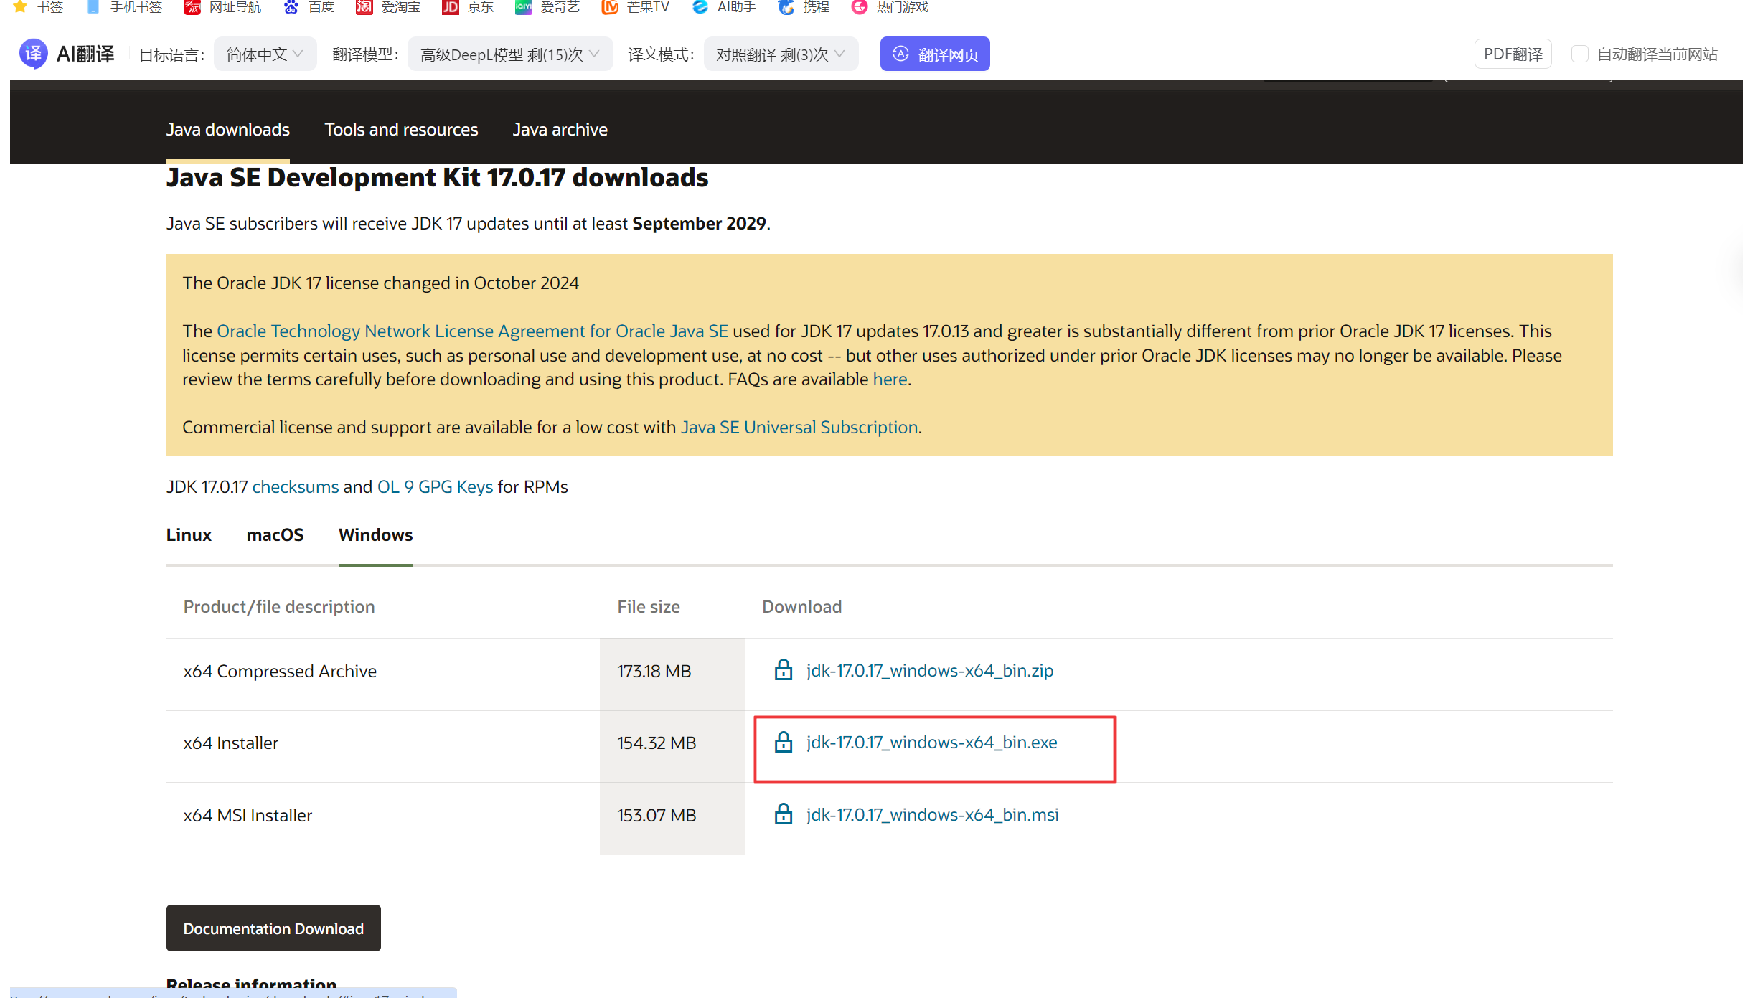Click the Java SE Development Kit 17.0.17 heading
The height and width of the screenshot is (1005, 1743).
[x=437, y=177]
